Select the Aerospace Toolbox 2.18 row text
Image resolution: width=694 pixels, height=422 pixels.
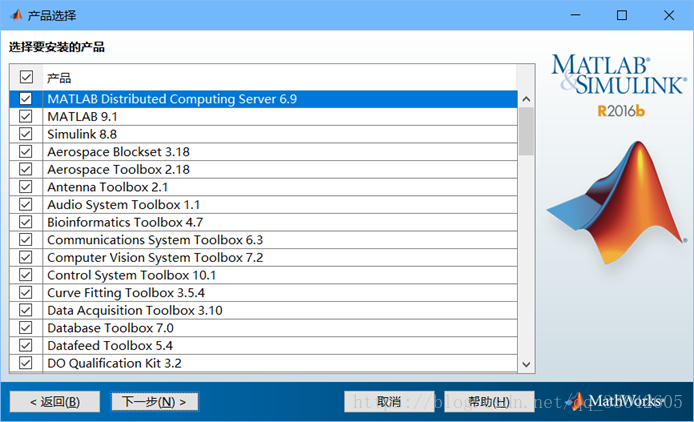coord(118,170)
